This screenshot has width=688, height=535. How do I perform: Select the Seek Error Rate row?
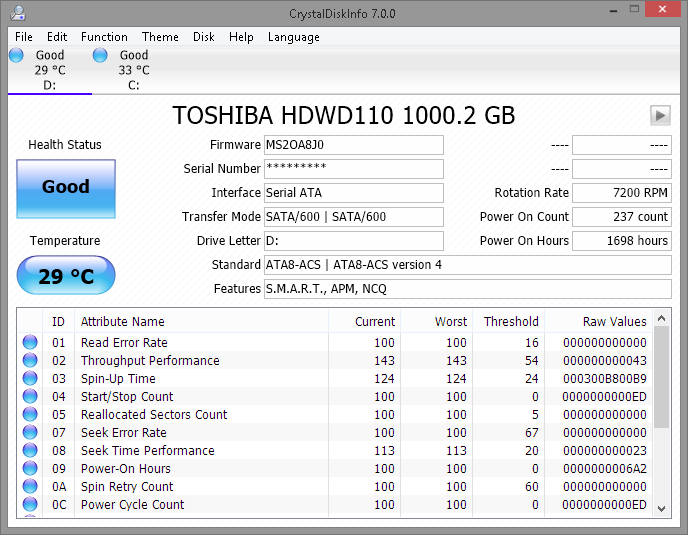(x=124, y=433)
